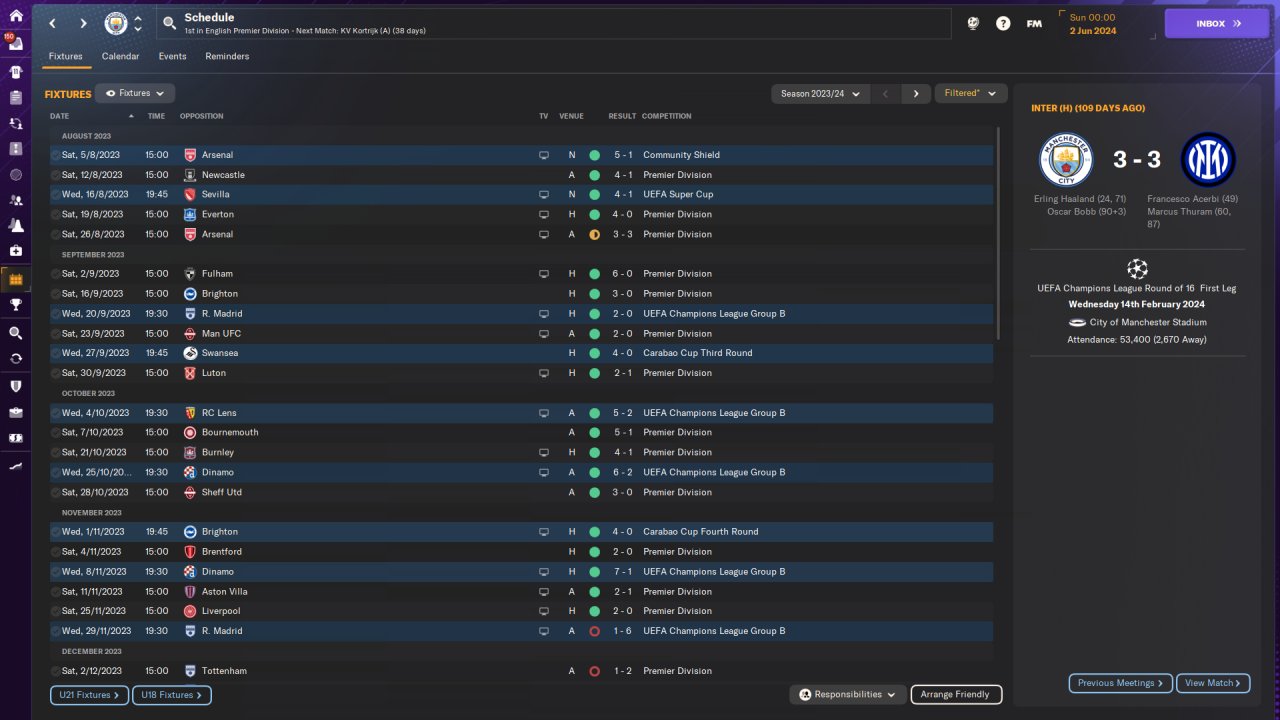Open the Medical Centre kit icon
Viewport: 1280px width, 720px height.
click(15, 251)
